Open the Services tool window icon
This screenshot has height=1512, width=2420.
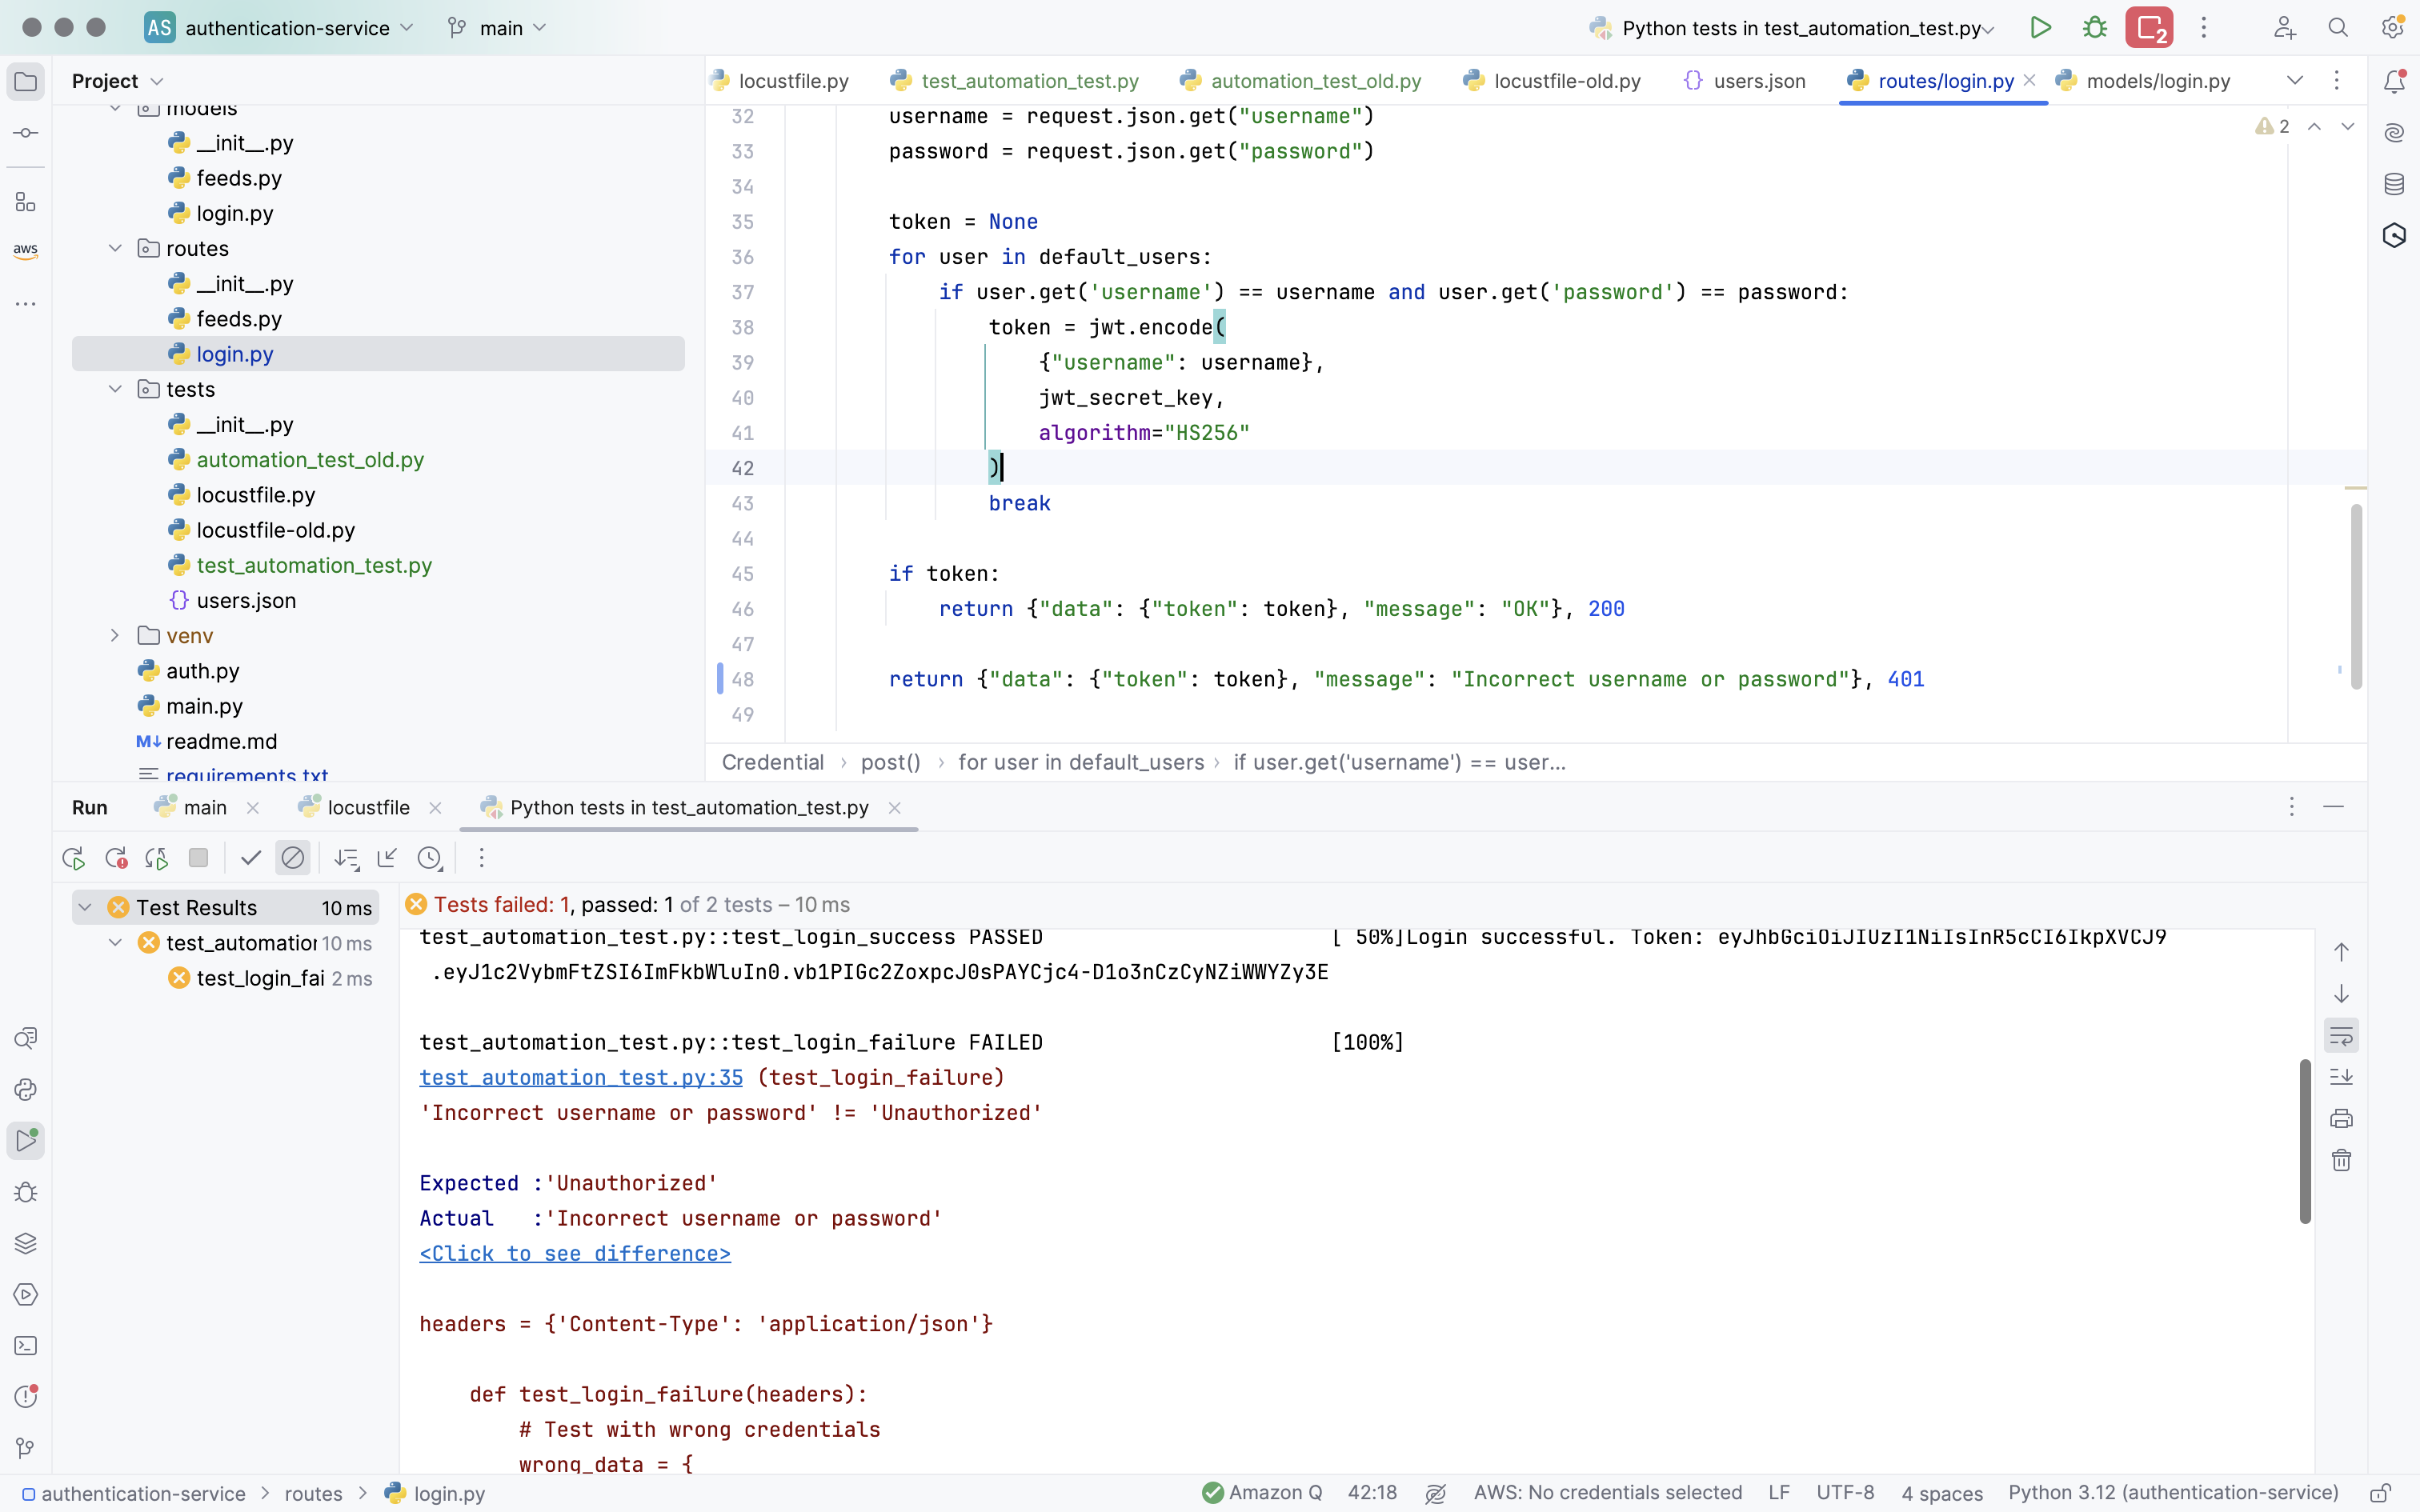(26, 1294)
